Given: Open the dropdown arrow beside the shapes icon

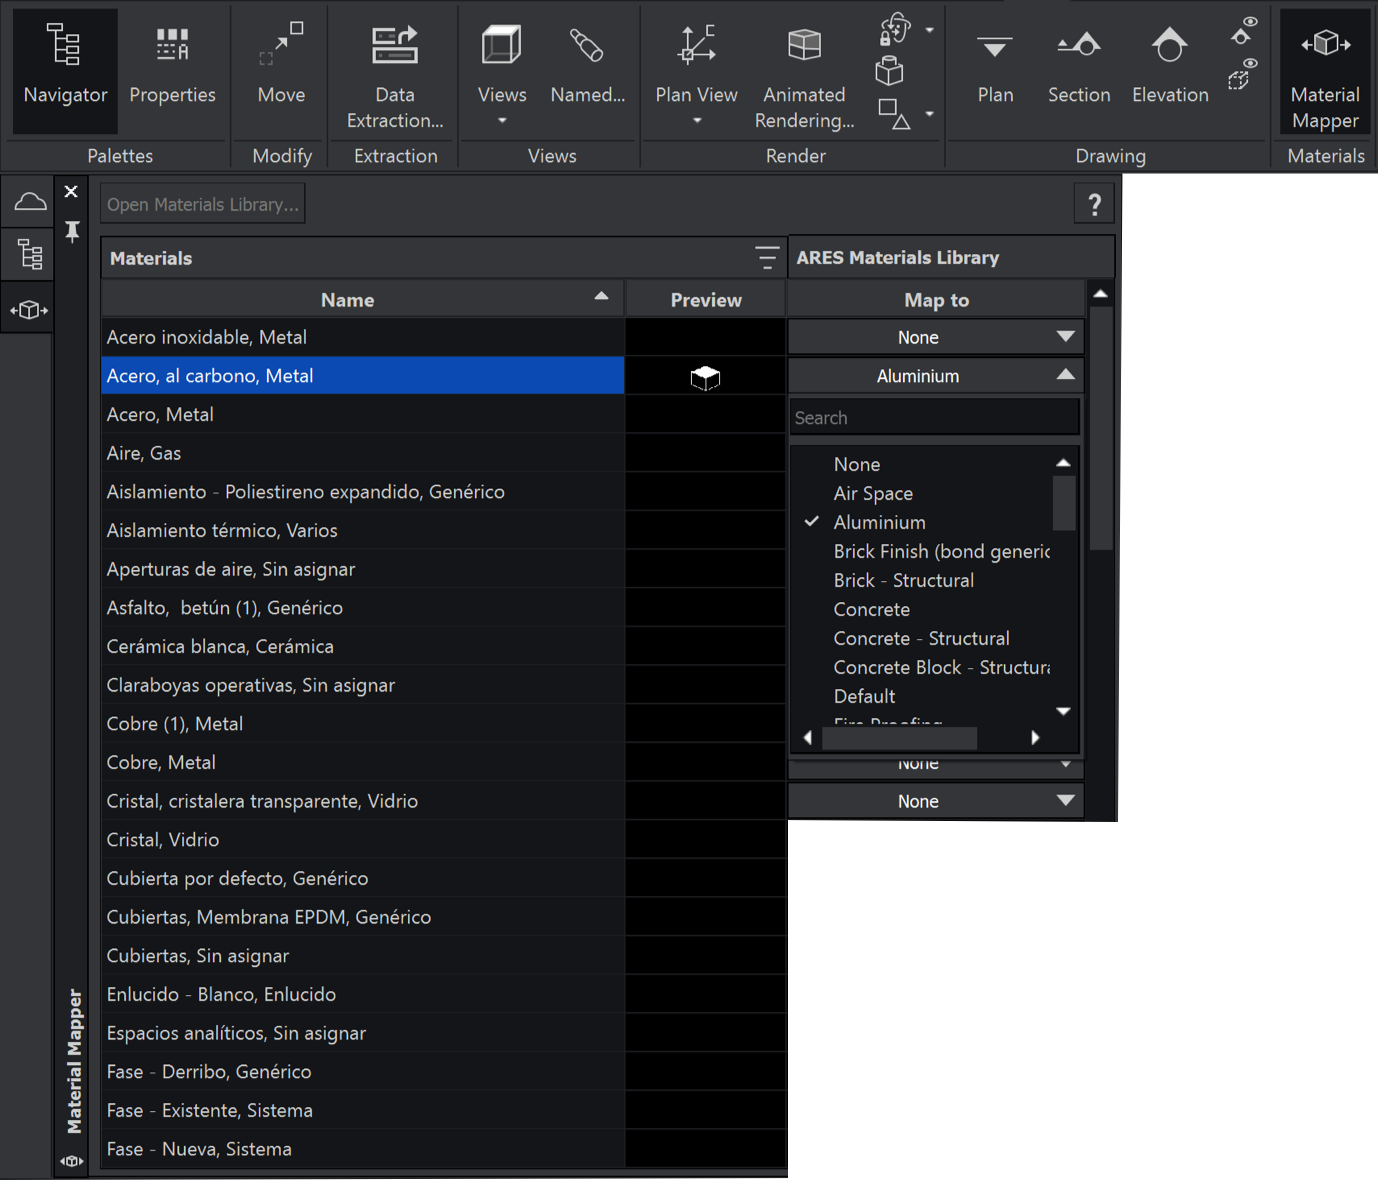Looking at the screenshot, I should 929,114.
